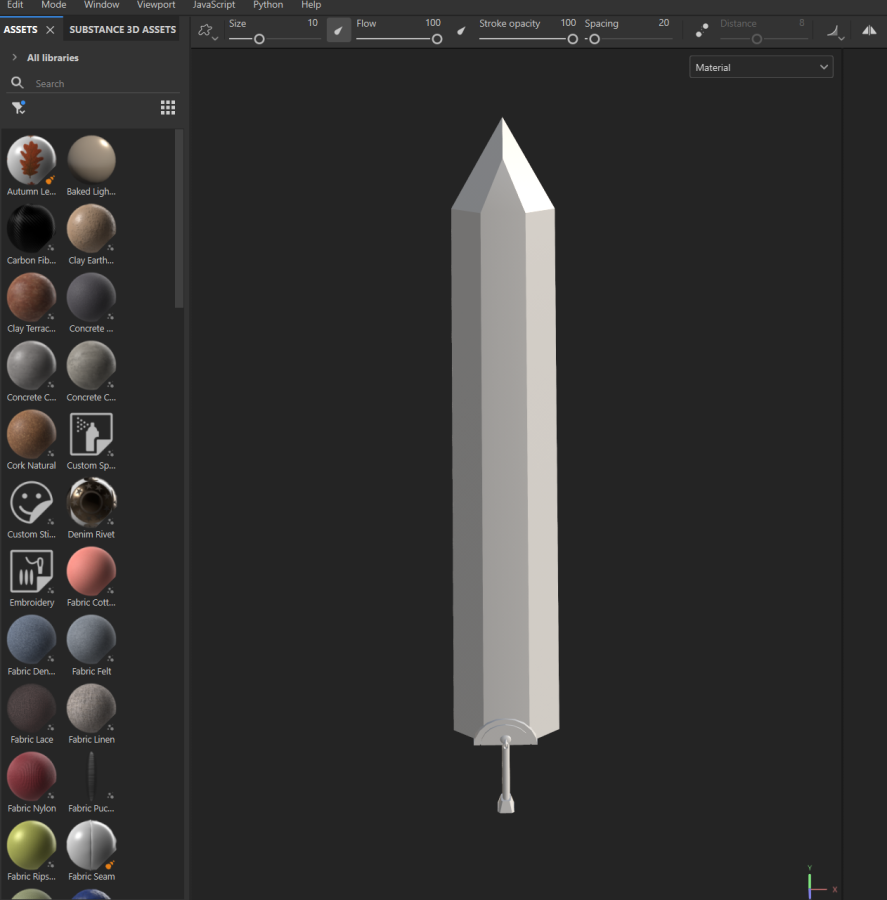This screenshot has width=887, height=900.
Task: Open the alignment options dropdown
Action: coord(835,32)
